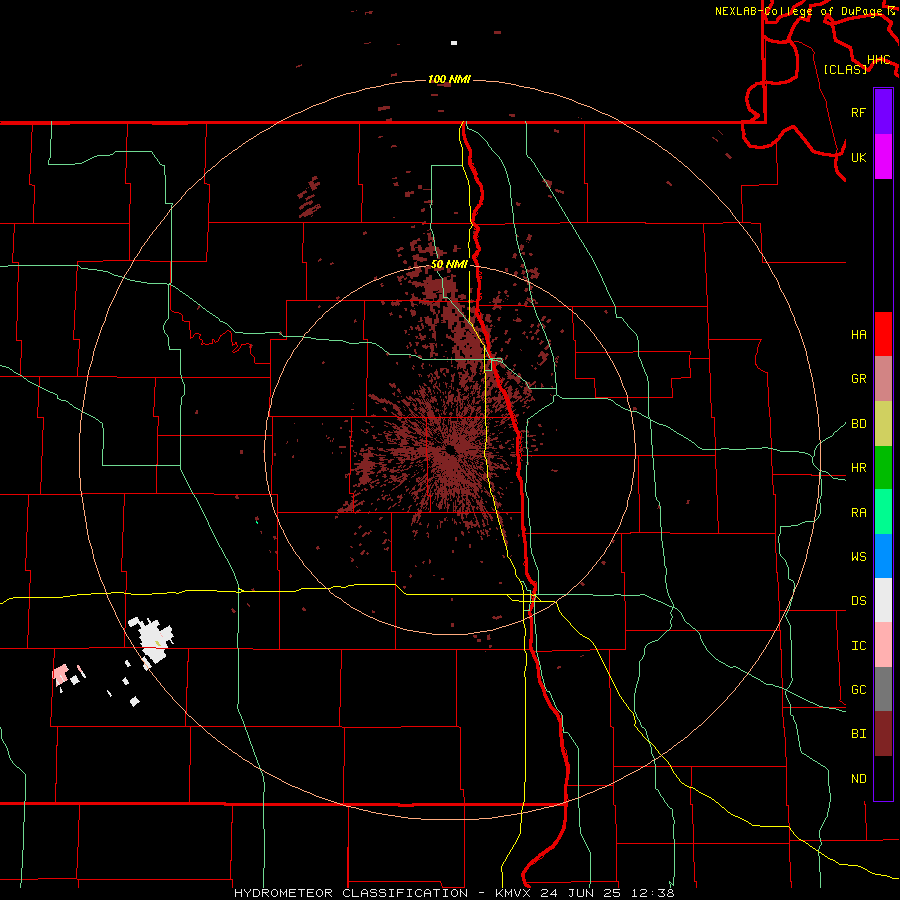The width and height of the screenshot is (900, 900).
Task: Click the BI legend label
Action: 858,734
